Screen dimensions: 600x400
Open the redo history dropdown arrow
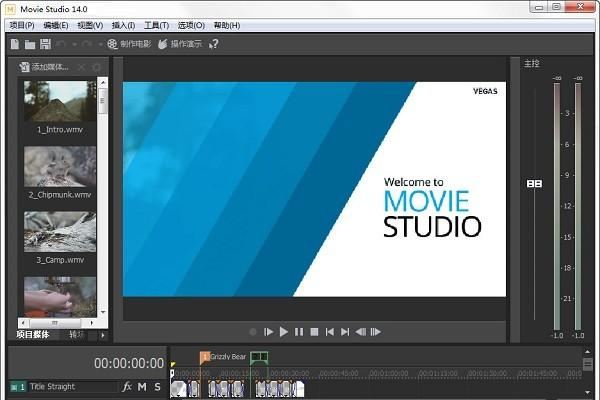98,44
